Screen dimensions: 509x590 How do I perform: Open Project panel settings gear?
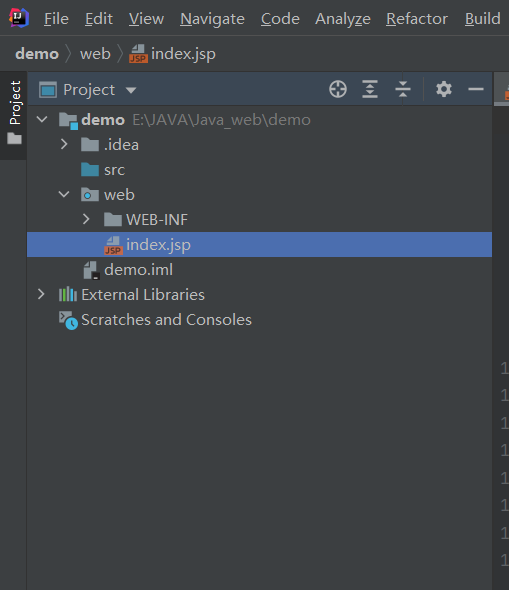click(x=444, y=90)
